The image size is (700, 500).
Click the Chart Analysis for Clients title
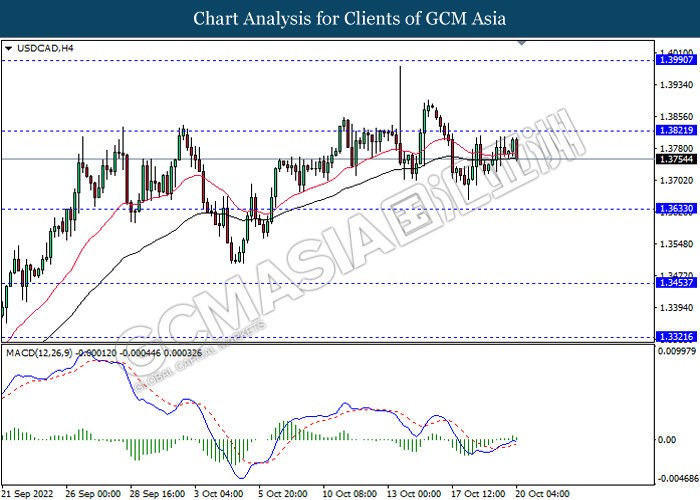coord(350,19)
